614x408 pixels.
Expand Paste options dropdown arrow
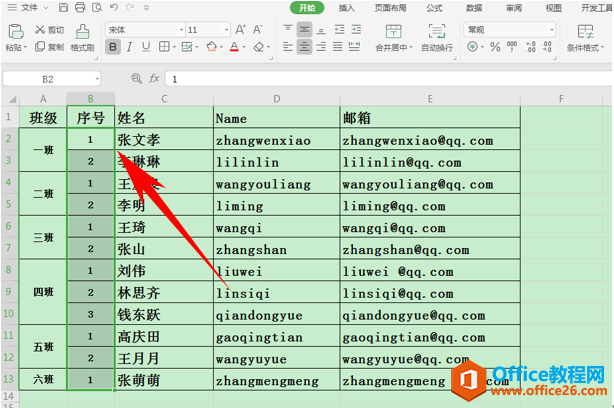coord(25,47)
